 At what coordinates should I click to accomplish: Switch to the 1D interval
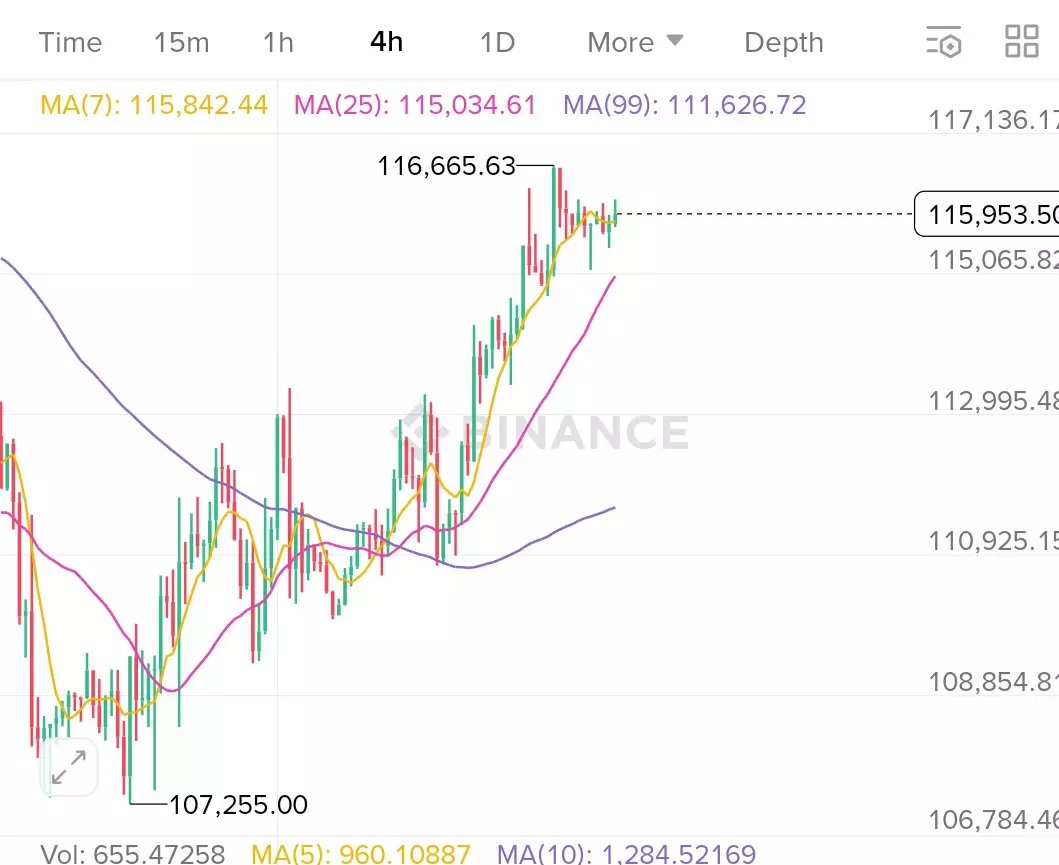496,42
